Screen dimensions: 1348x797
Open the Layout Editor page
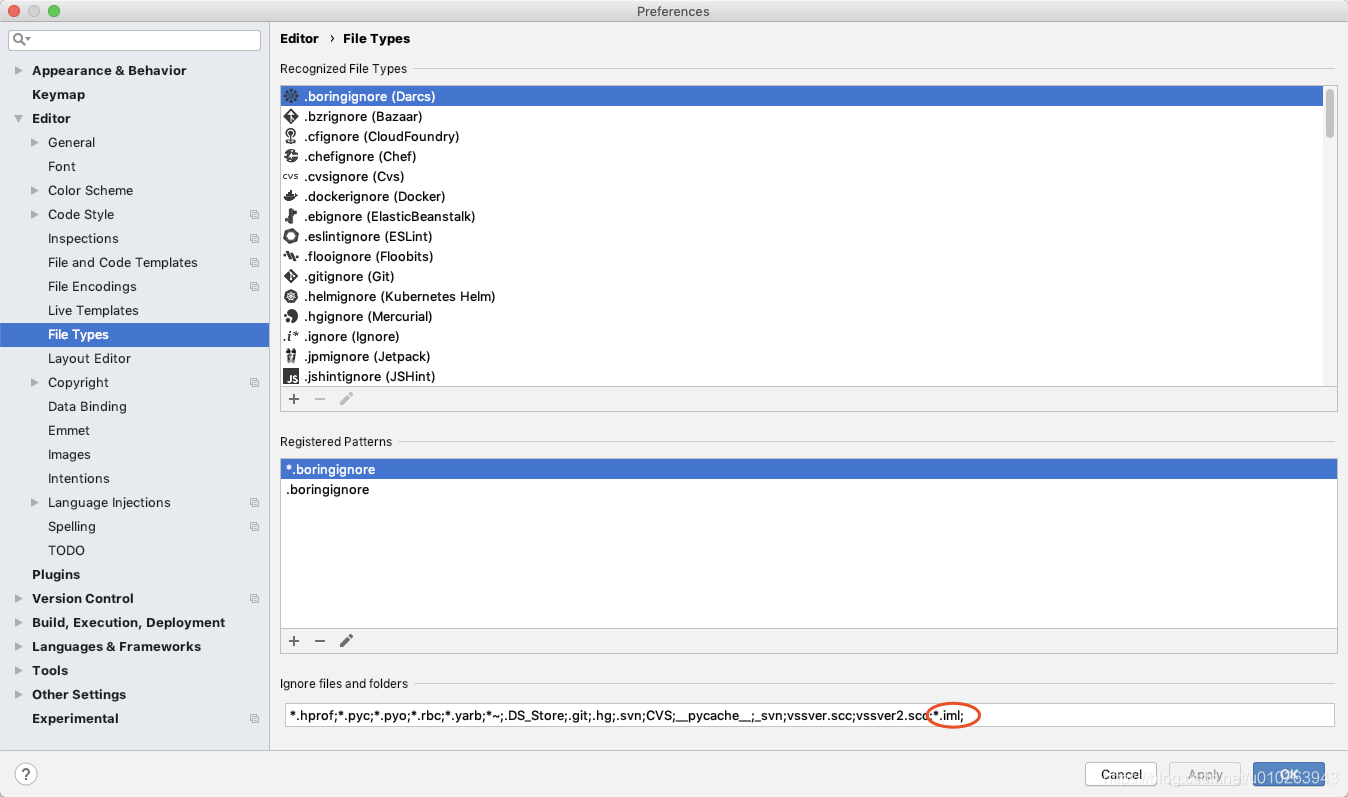[x=89, y=358]
